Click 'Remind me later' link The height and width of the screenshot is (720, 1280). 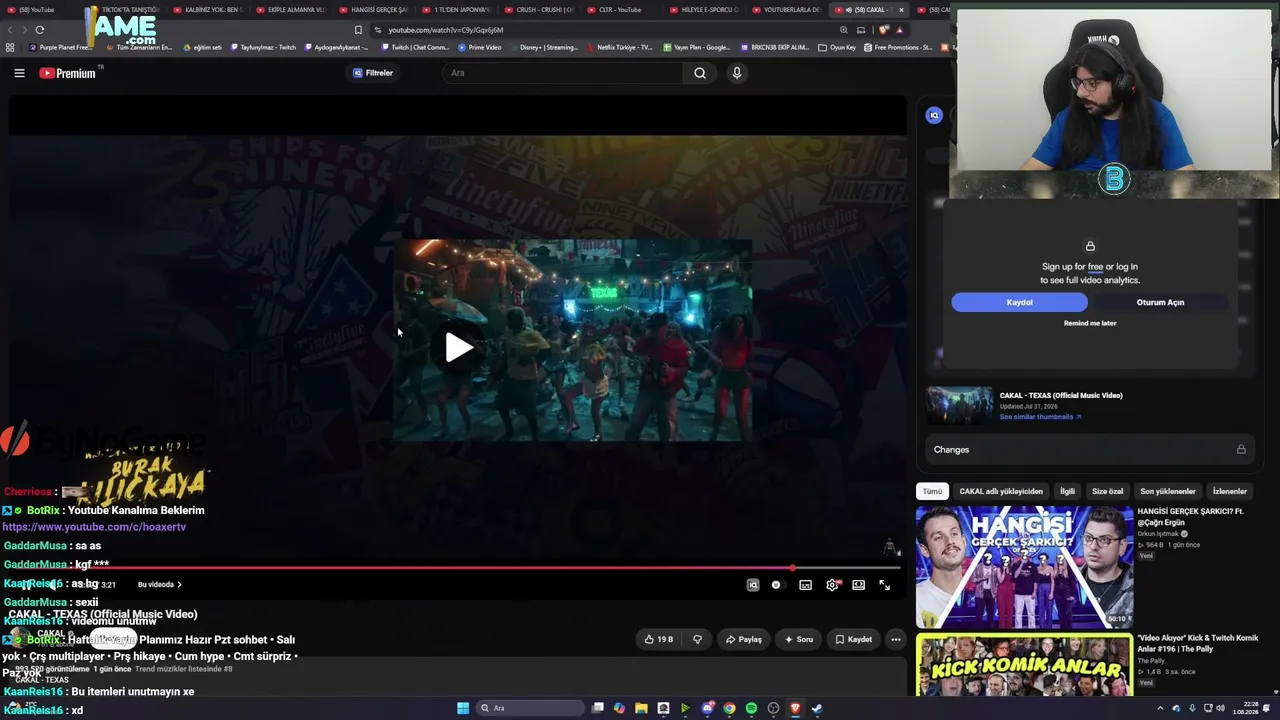pos(1090,323)
